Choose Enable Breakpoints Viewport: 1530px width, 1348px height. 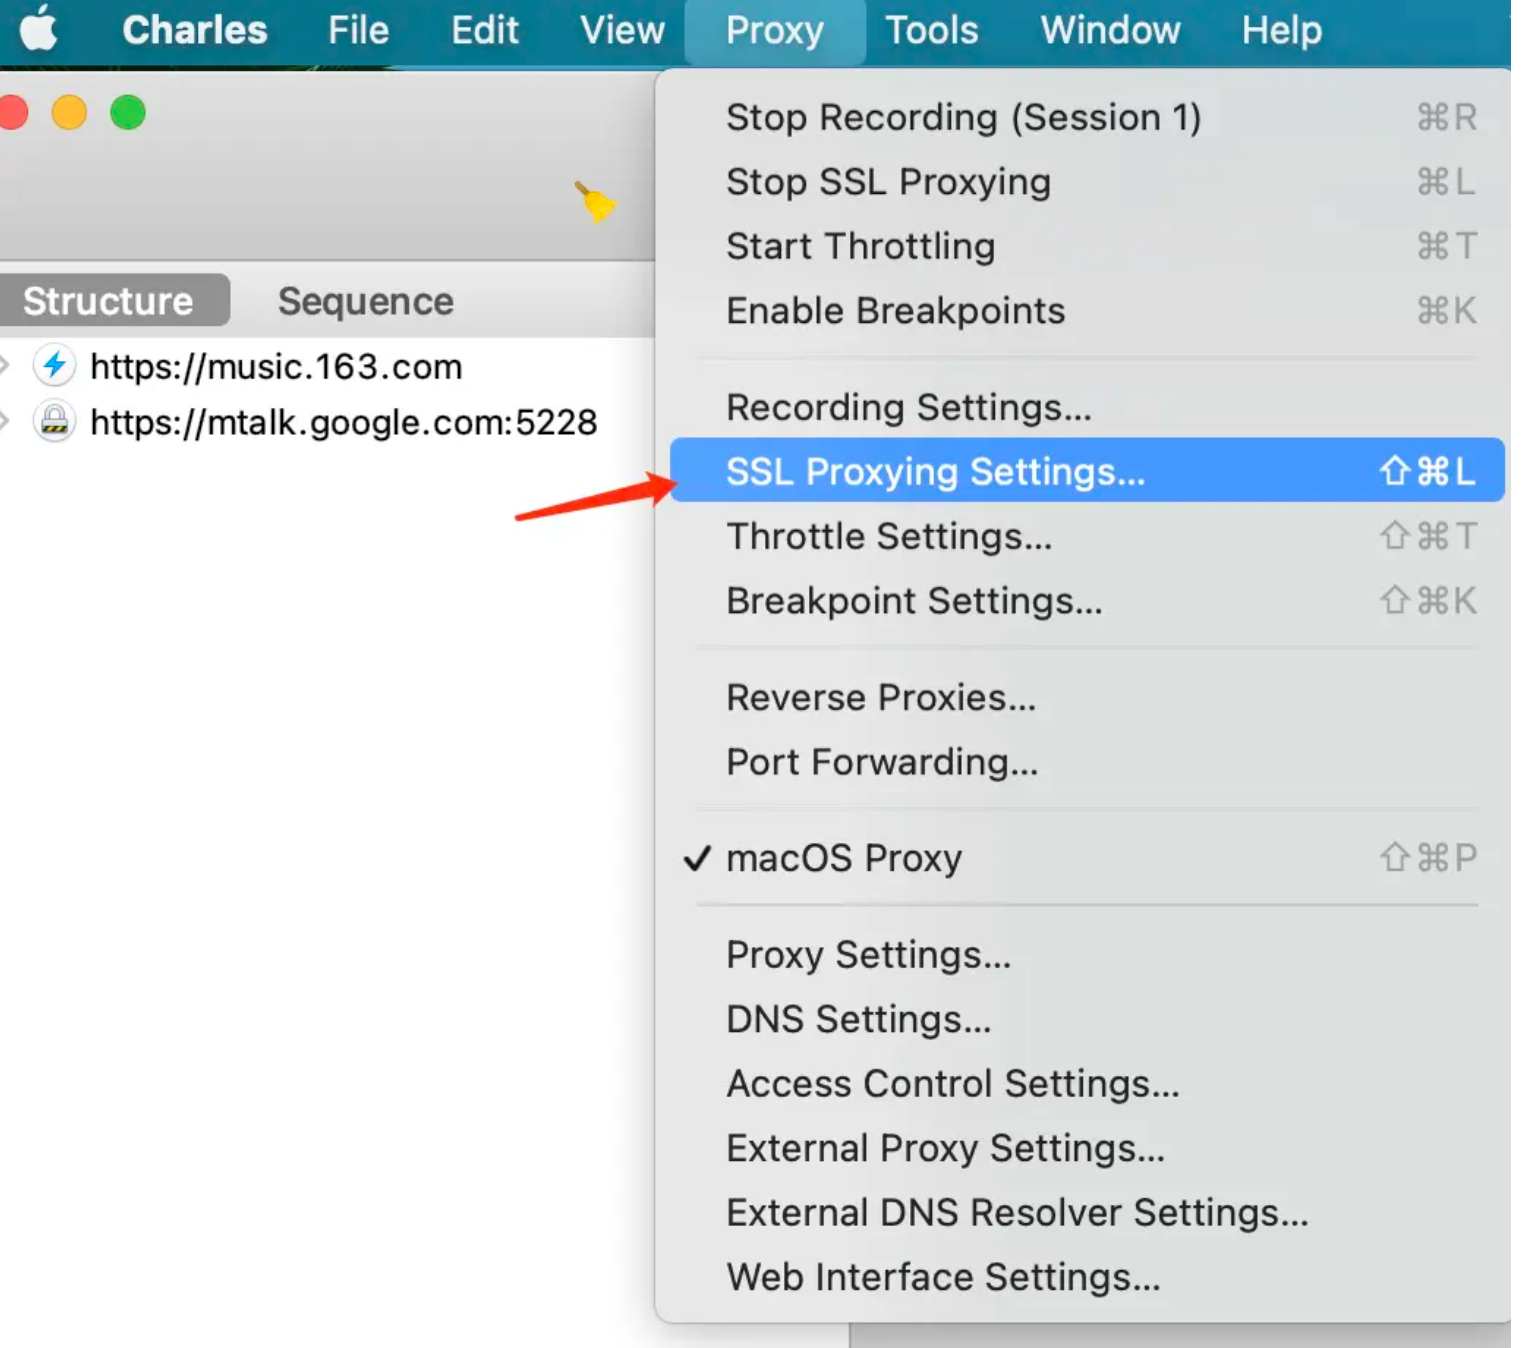1087,310
